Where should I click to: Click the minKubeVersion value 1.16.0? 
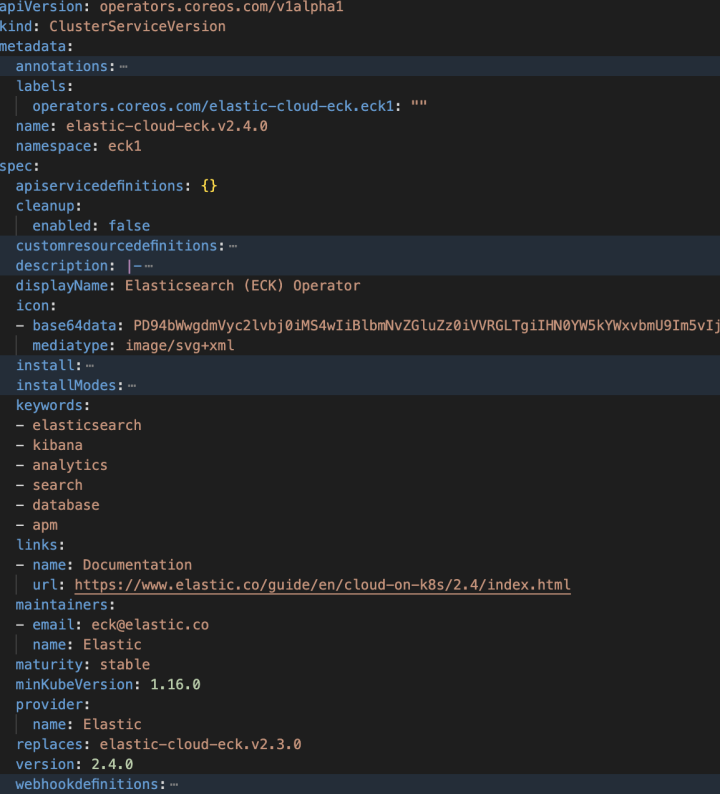pos(175,685)
